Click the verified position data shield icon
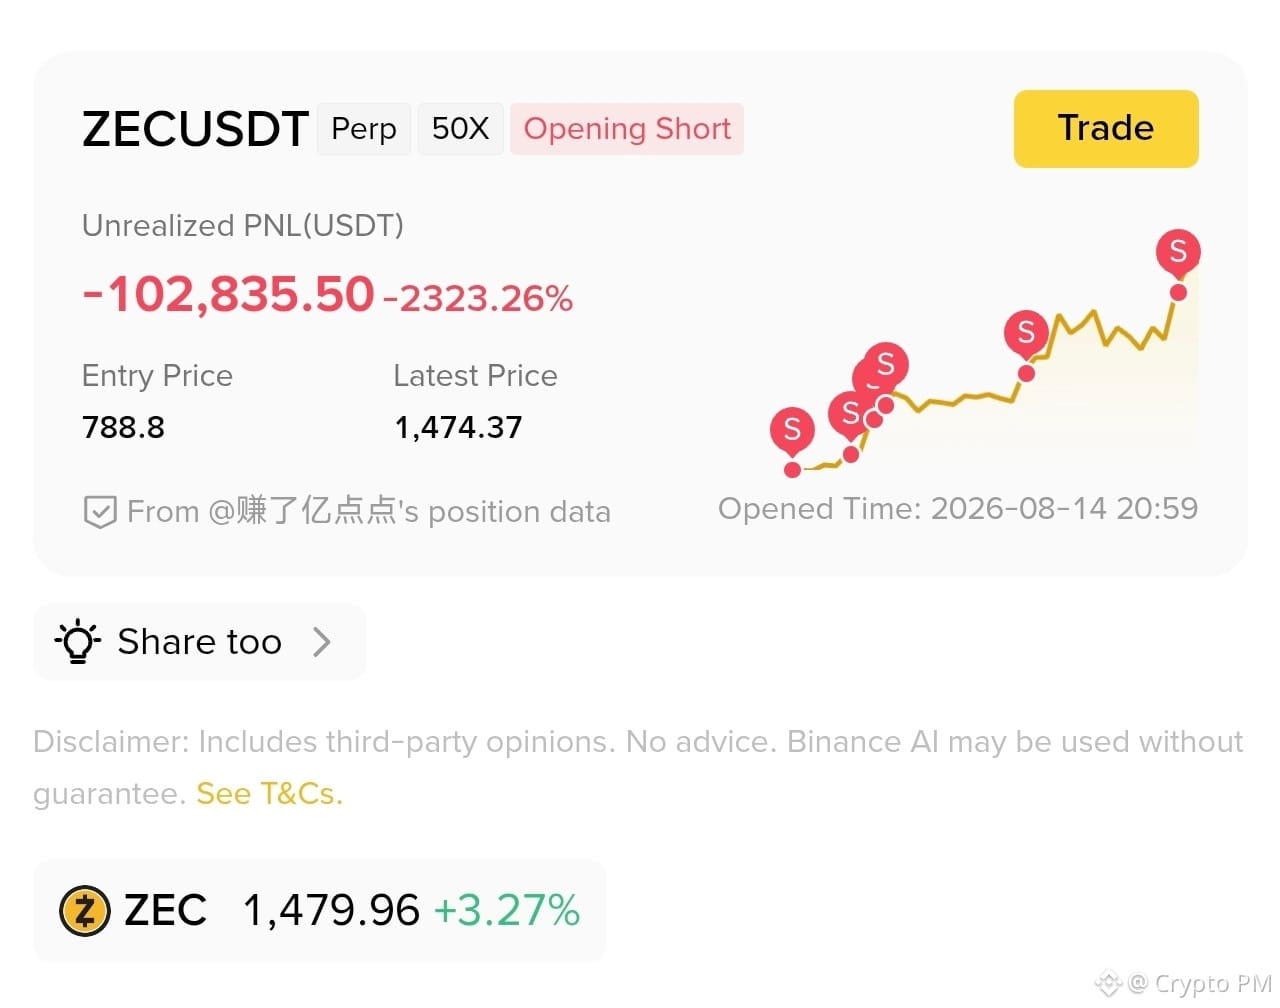Viewport: 1280px width, 1008px height. [x=99, y=512]
